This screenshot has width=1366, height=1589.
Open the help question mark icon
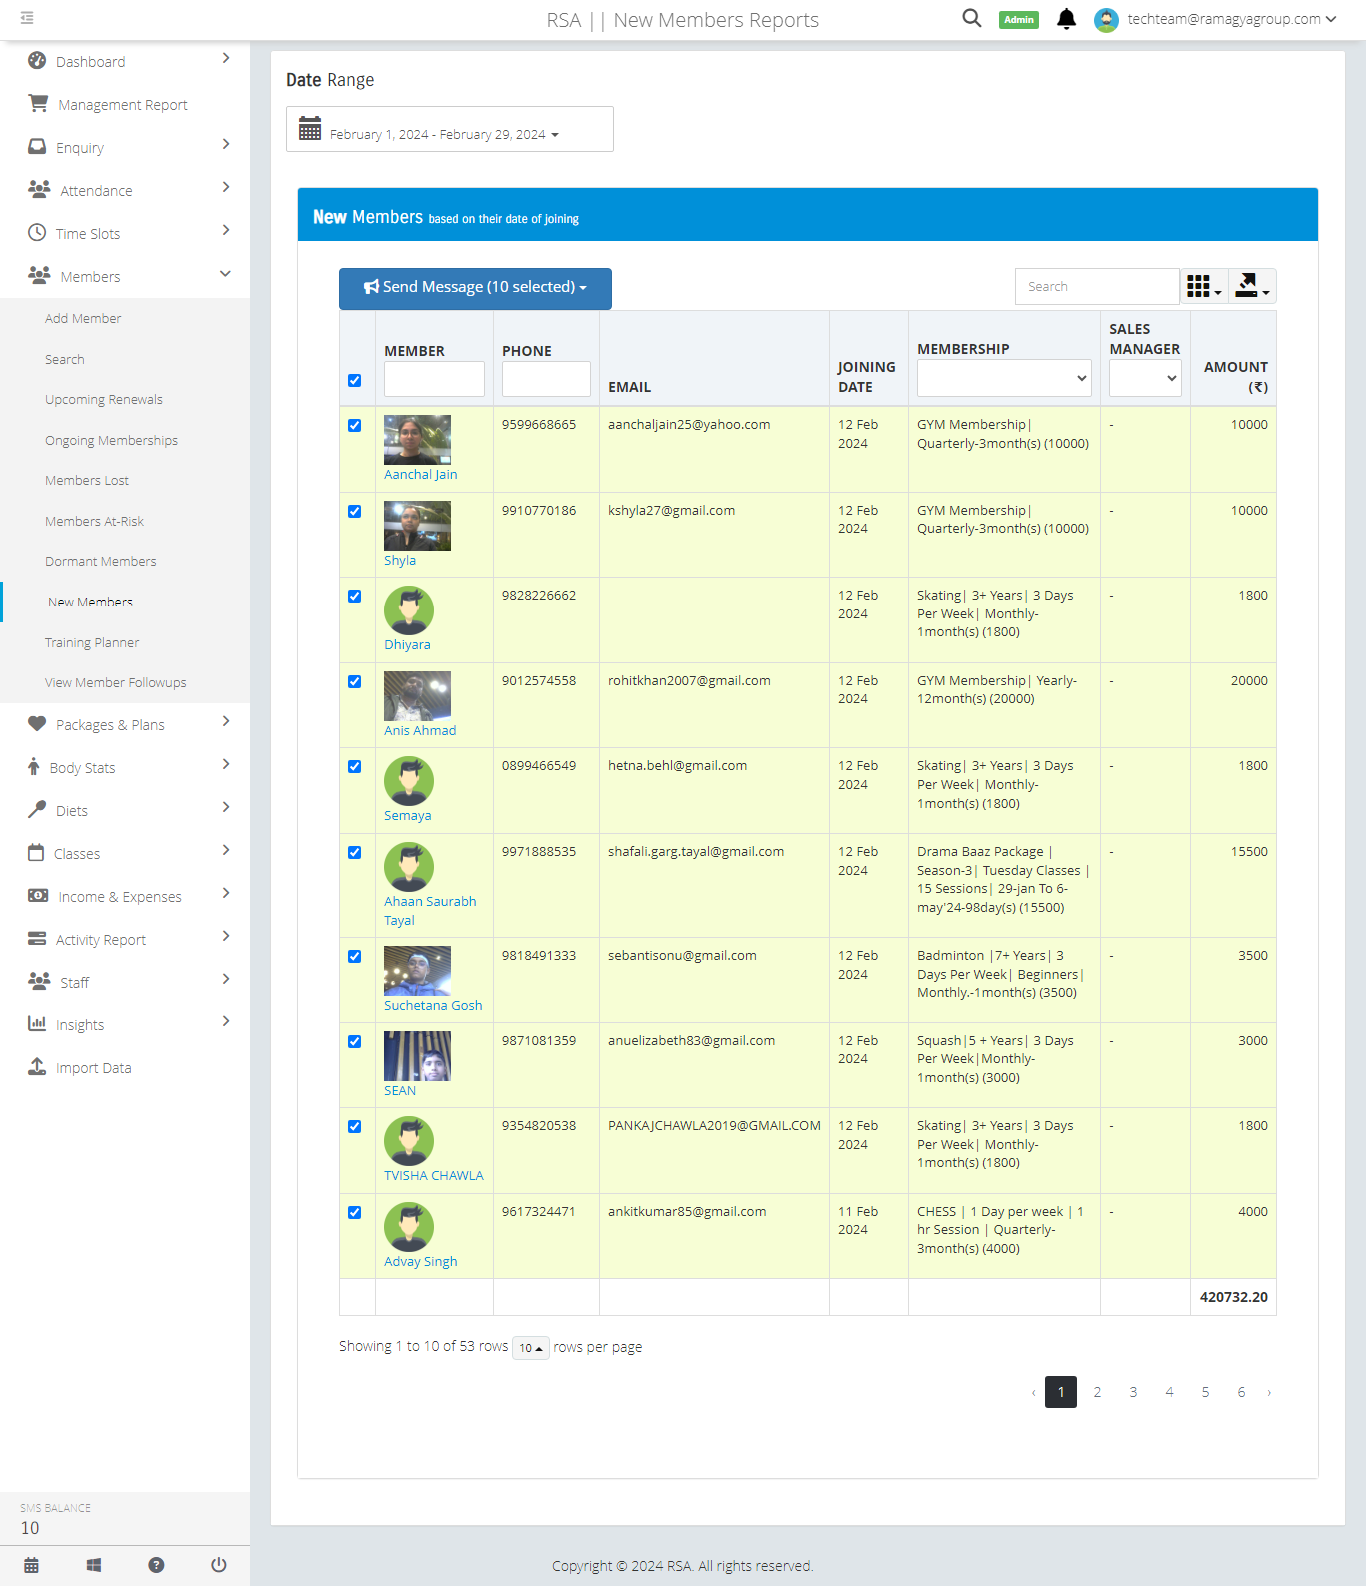click(x=156, y=1565)
